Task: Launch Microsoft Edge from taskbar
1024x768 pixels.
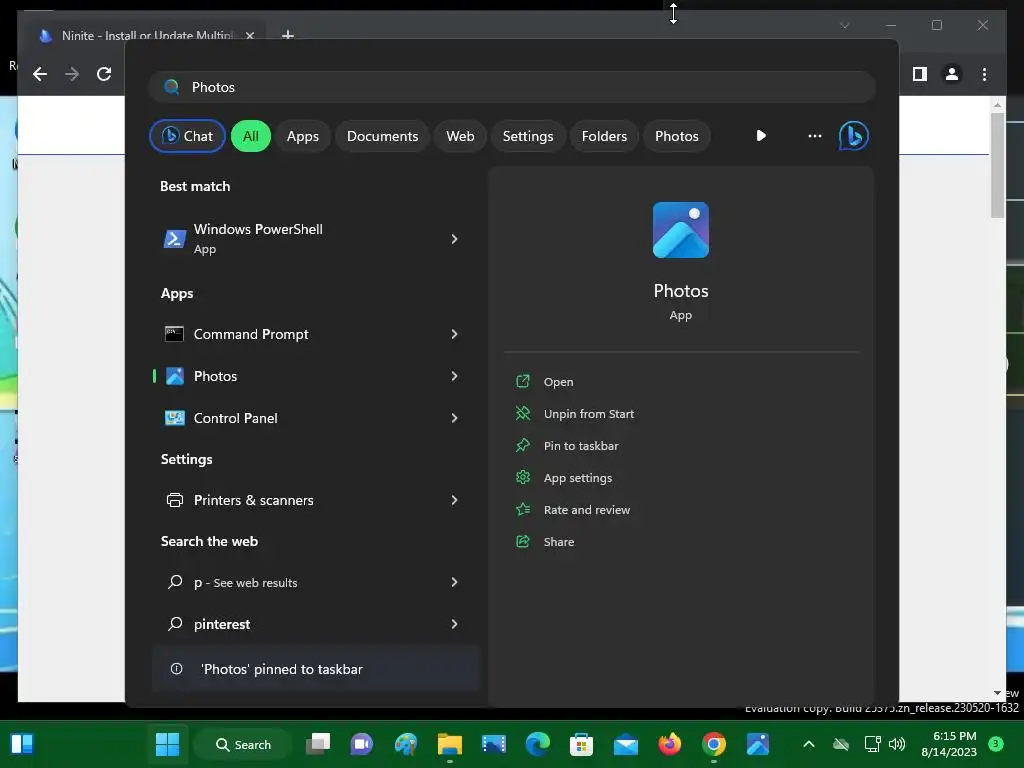Action: click(537, 744)
